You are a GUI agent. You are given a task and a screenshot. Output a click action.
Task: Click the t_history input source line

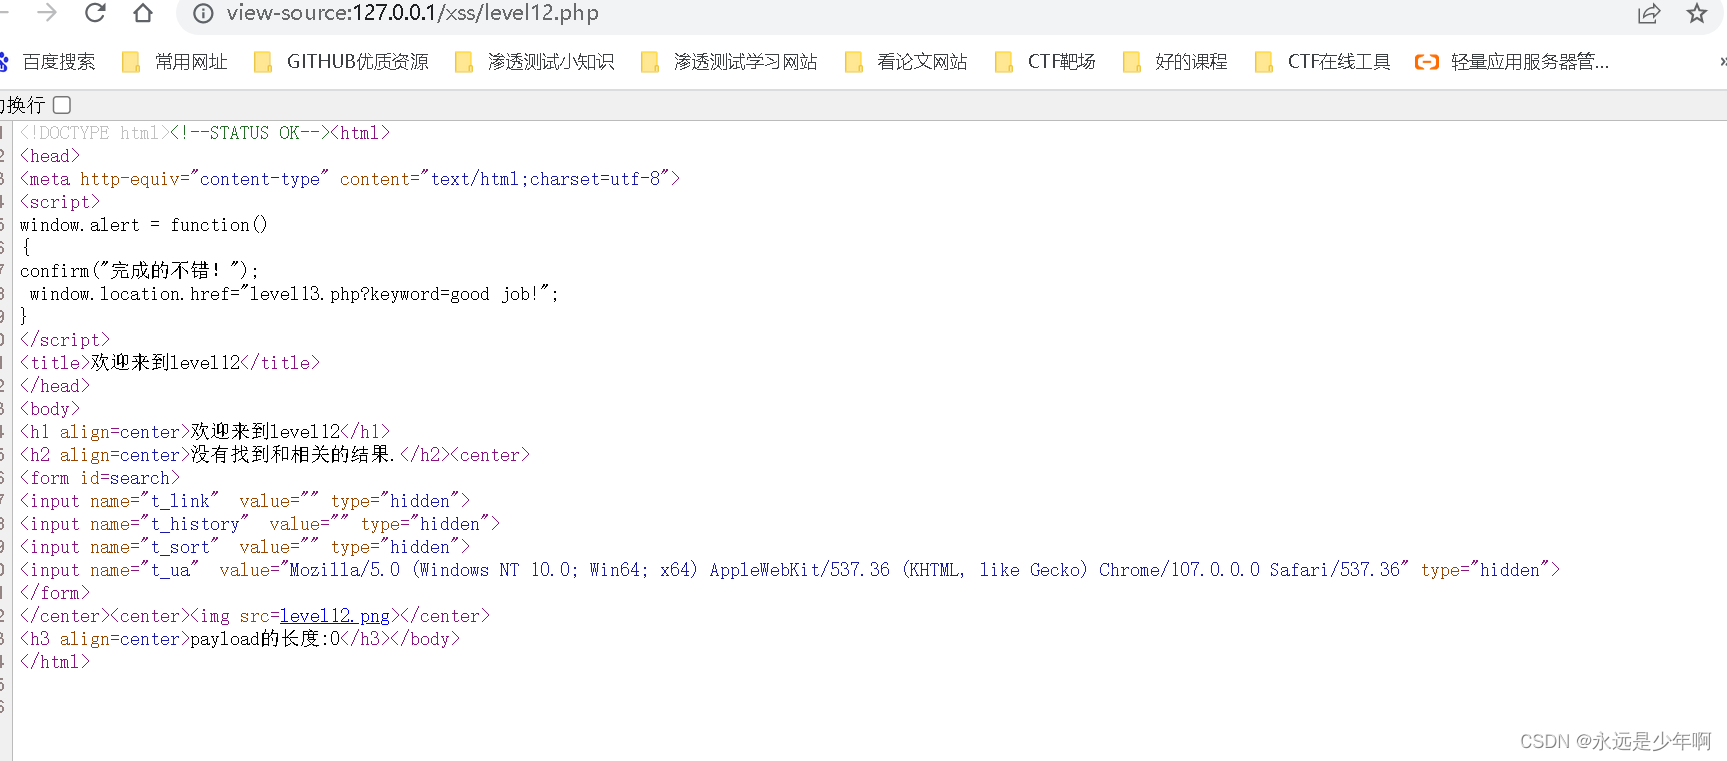tap(260, 524)
